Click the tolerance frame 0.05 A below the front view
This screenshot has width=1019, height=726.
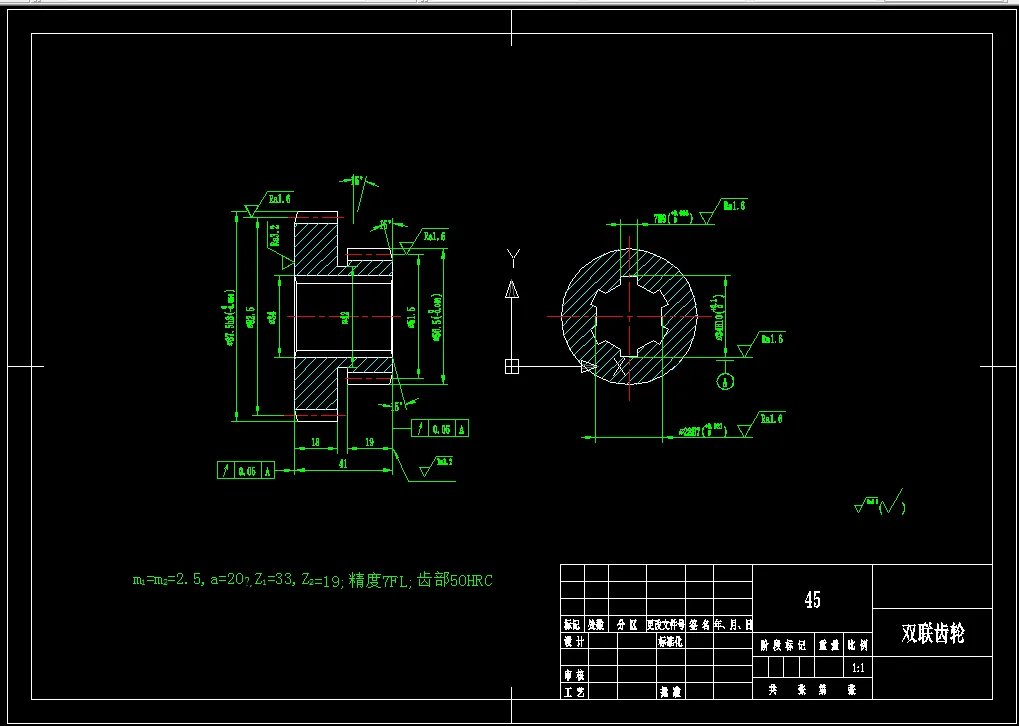243,468
